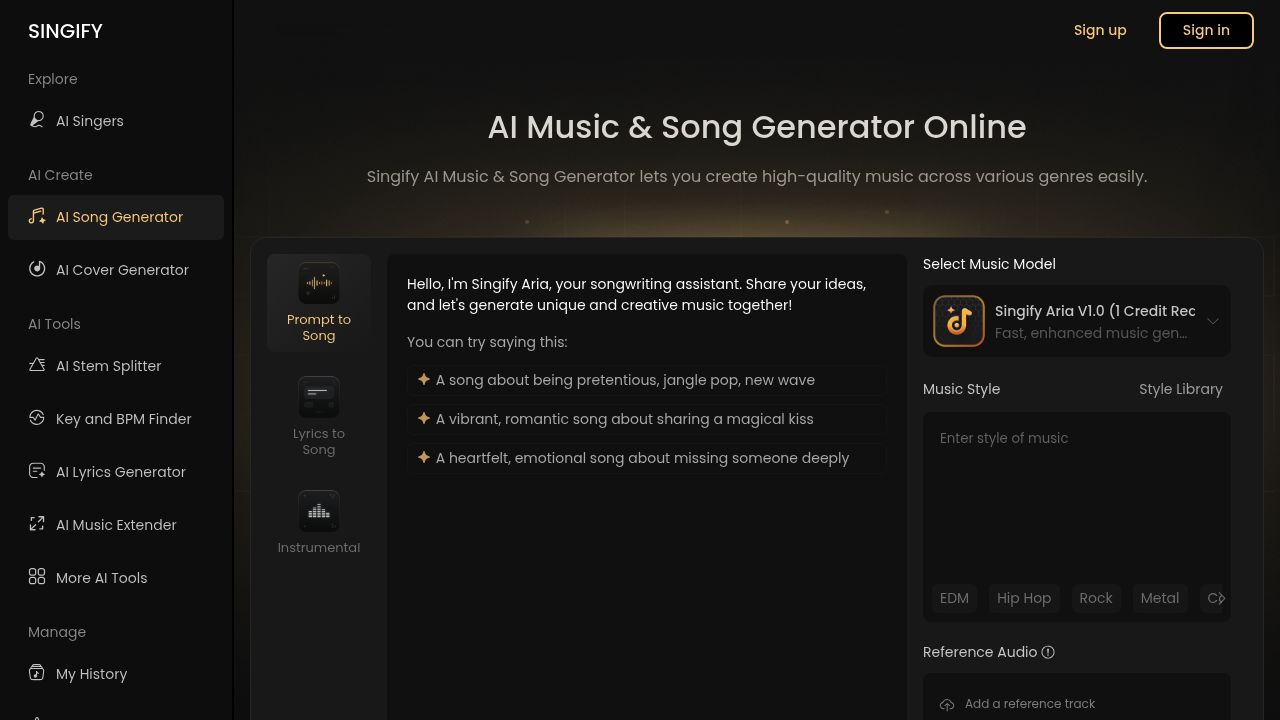Click the AI Music Extender expand icon
1280x720 pixels.
pos(37,524)
